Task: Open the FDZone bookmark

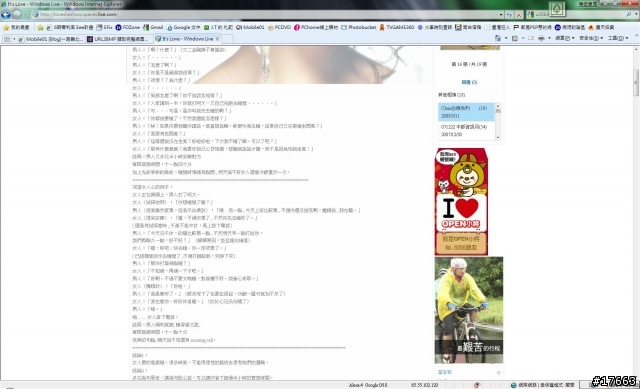Action: click(127, 27)
